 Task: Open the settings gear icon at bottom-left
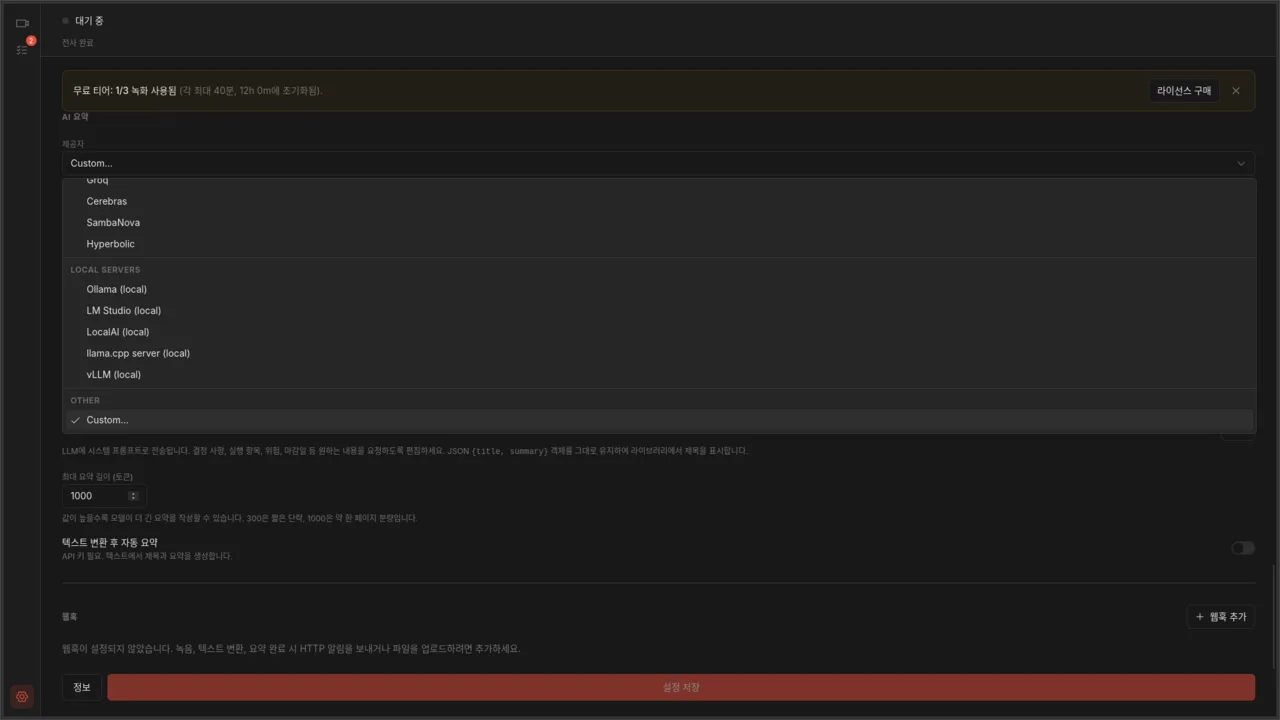pyautogui.click(x=22, y=697)
